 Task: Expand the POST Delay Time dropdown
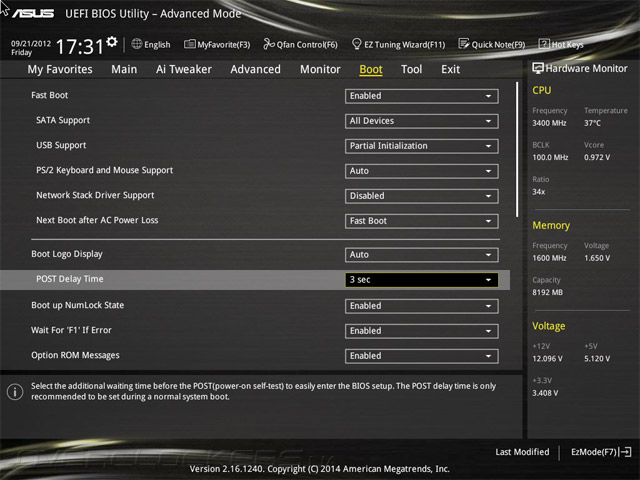422,280
